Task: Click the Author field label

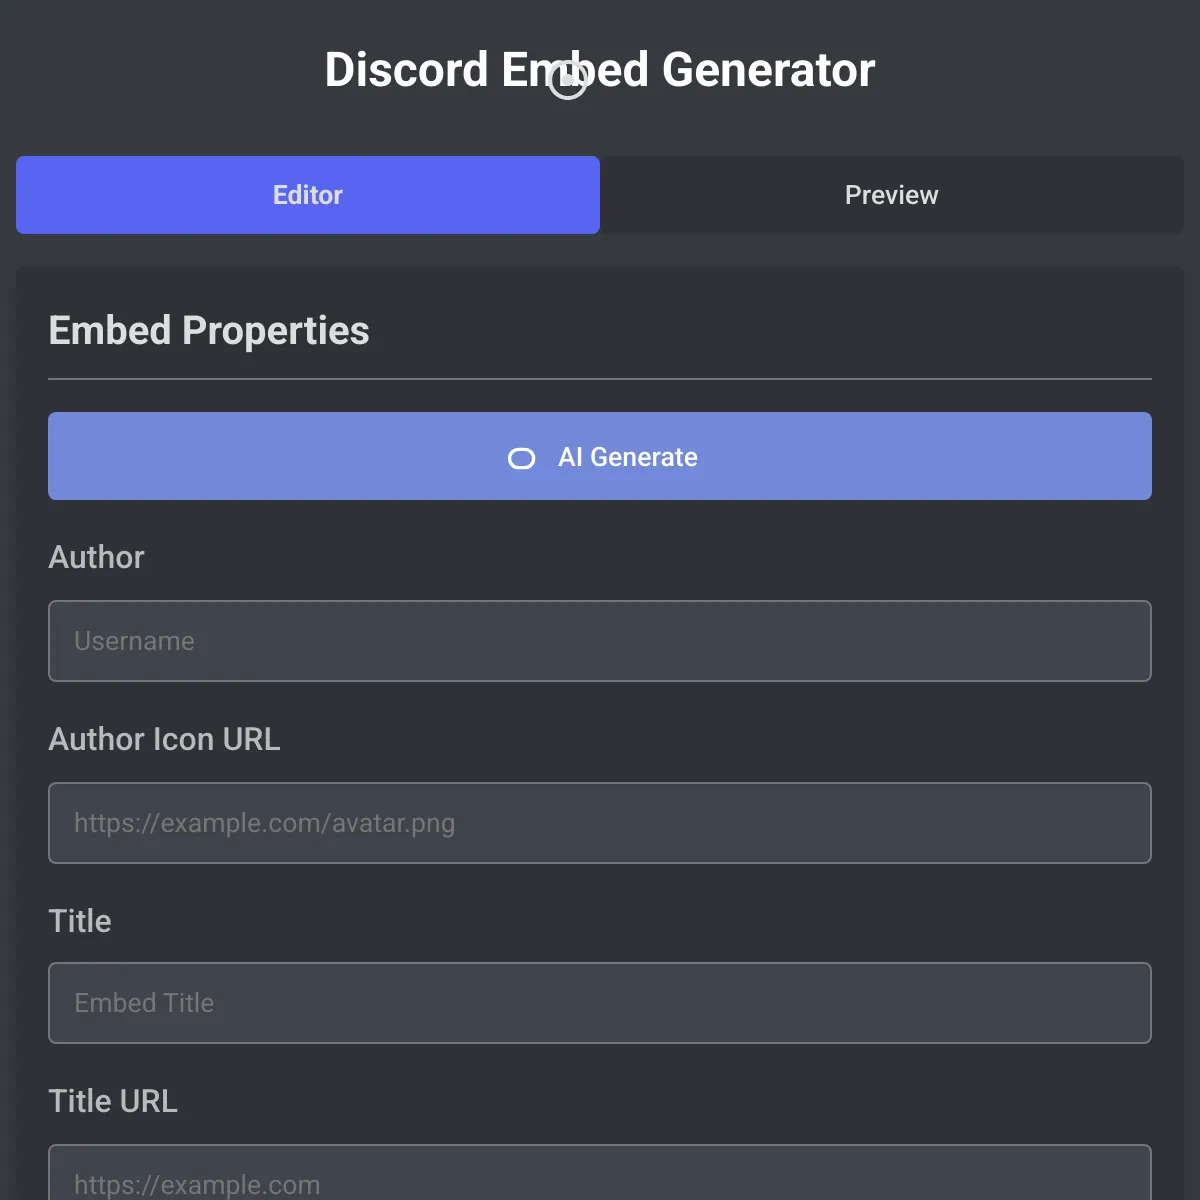Action: coord(96,558)
